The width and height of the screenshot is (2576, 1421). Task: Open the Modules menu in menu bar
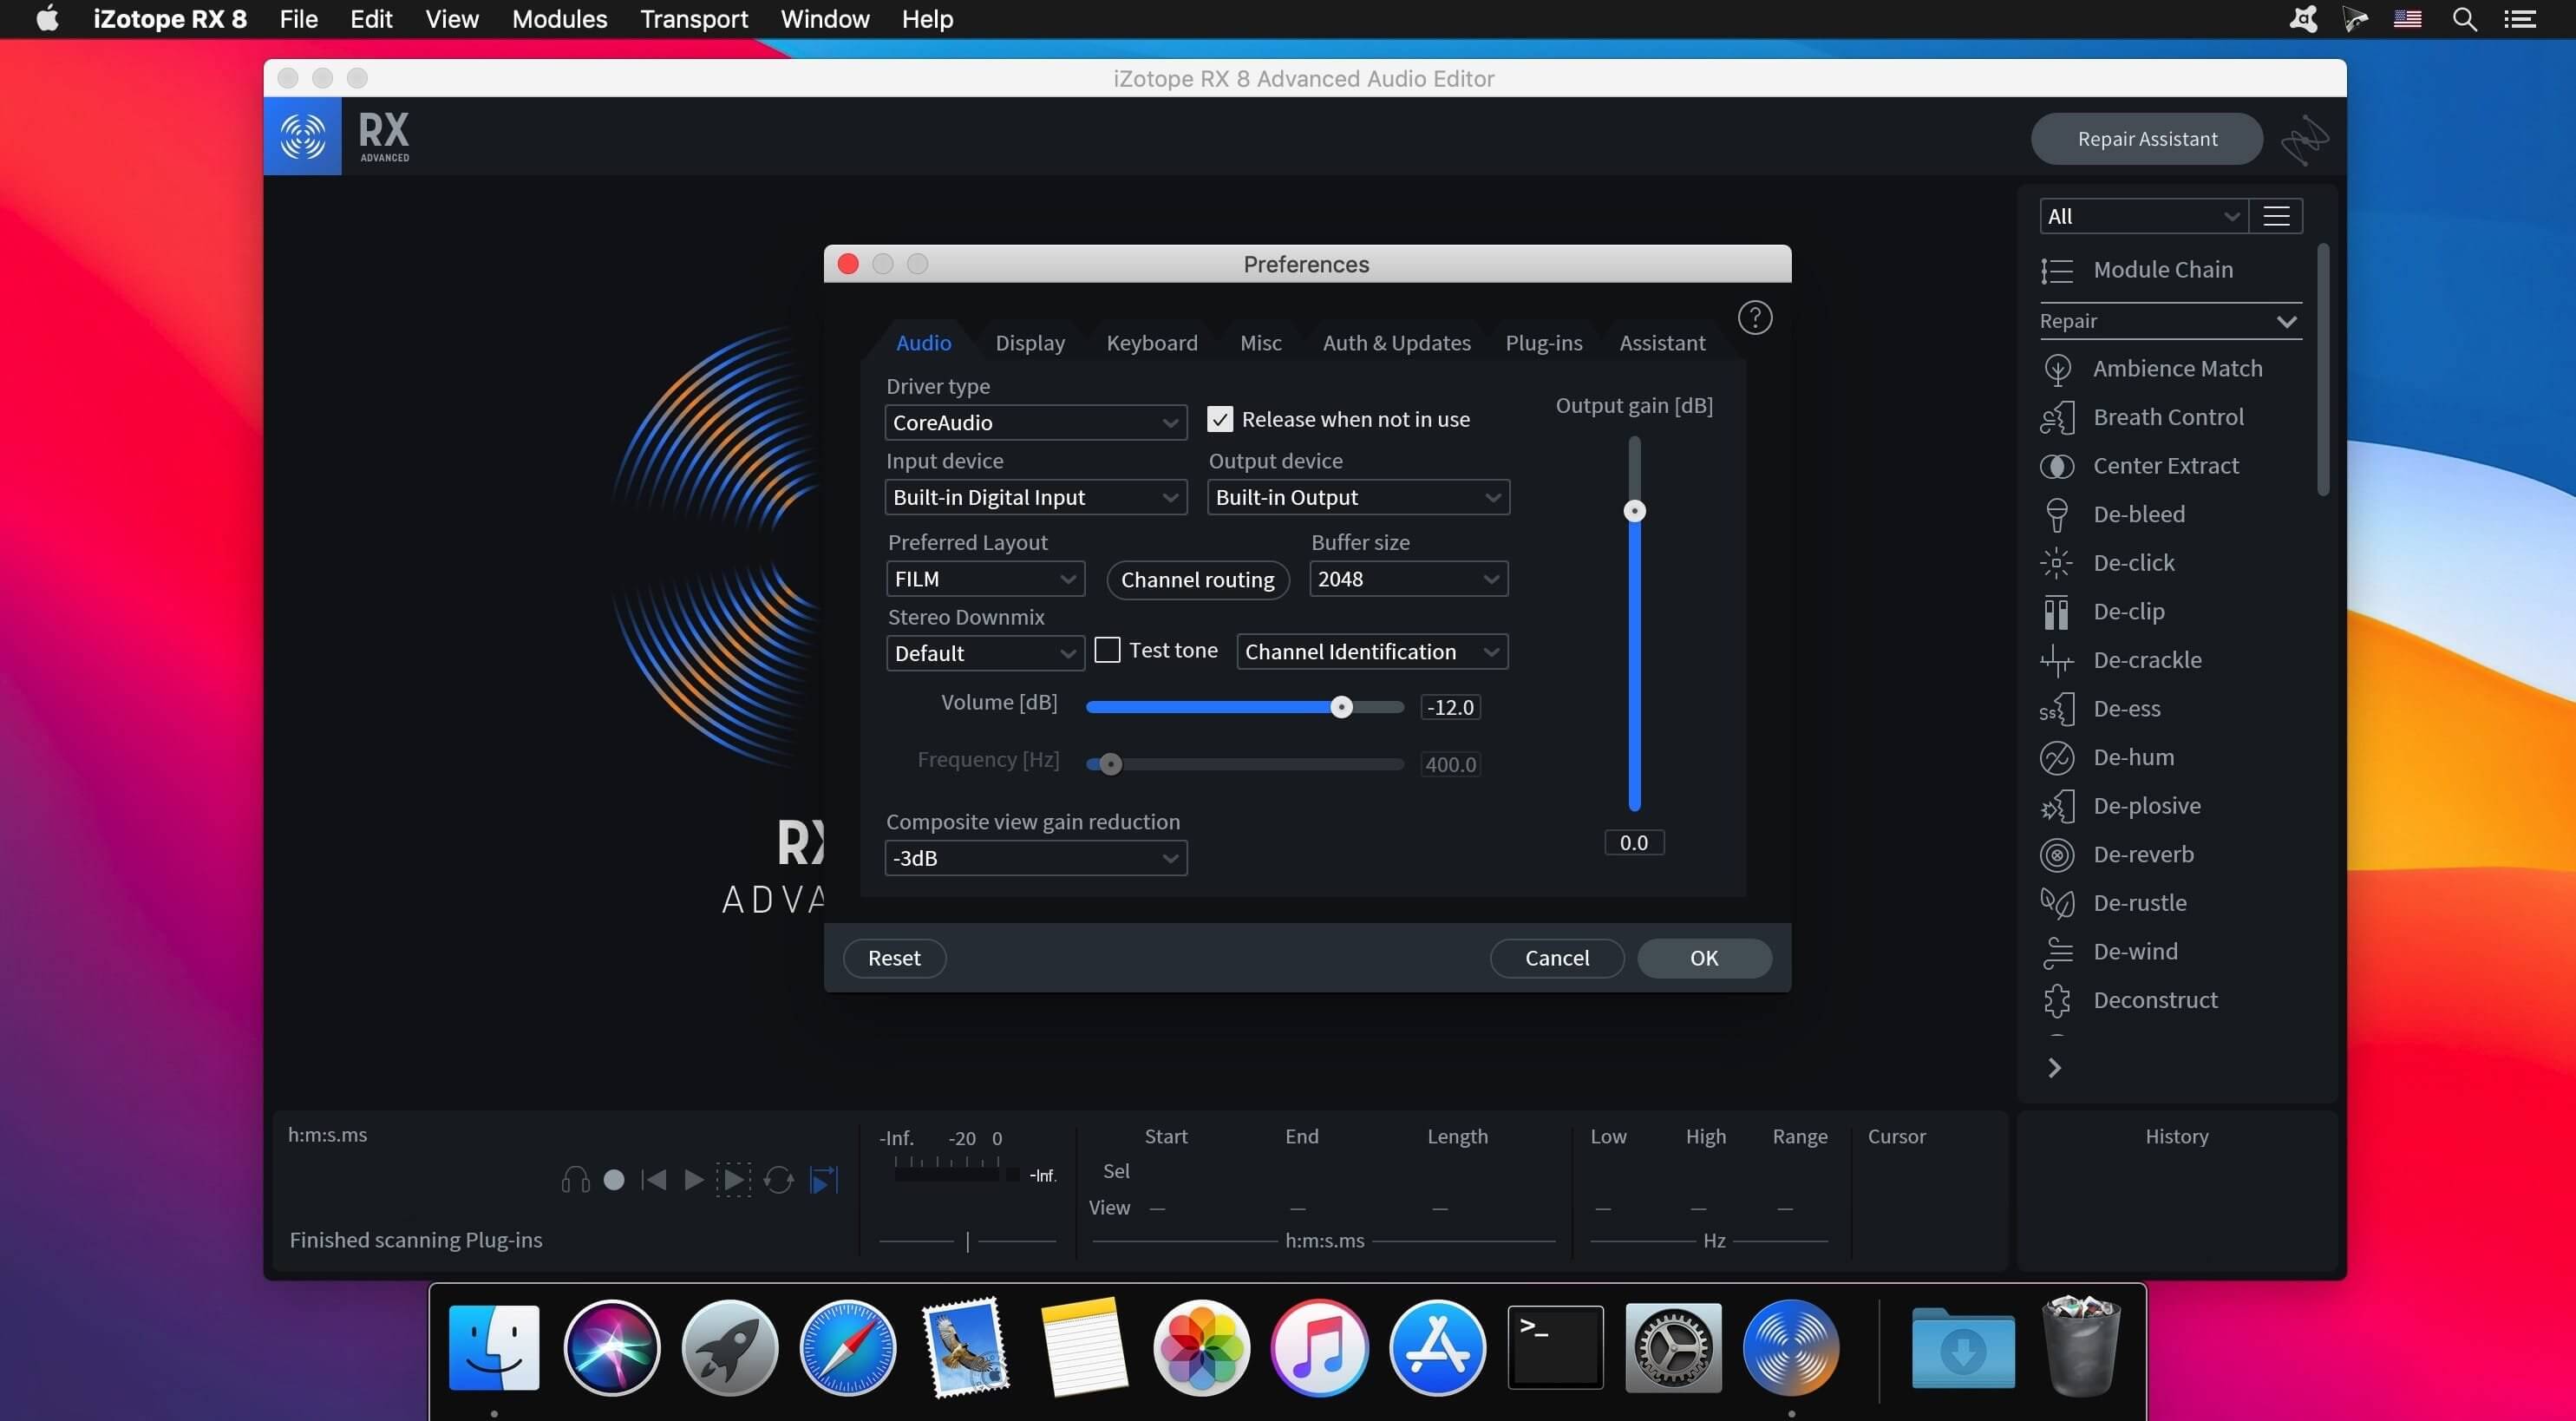[559, 19]
